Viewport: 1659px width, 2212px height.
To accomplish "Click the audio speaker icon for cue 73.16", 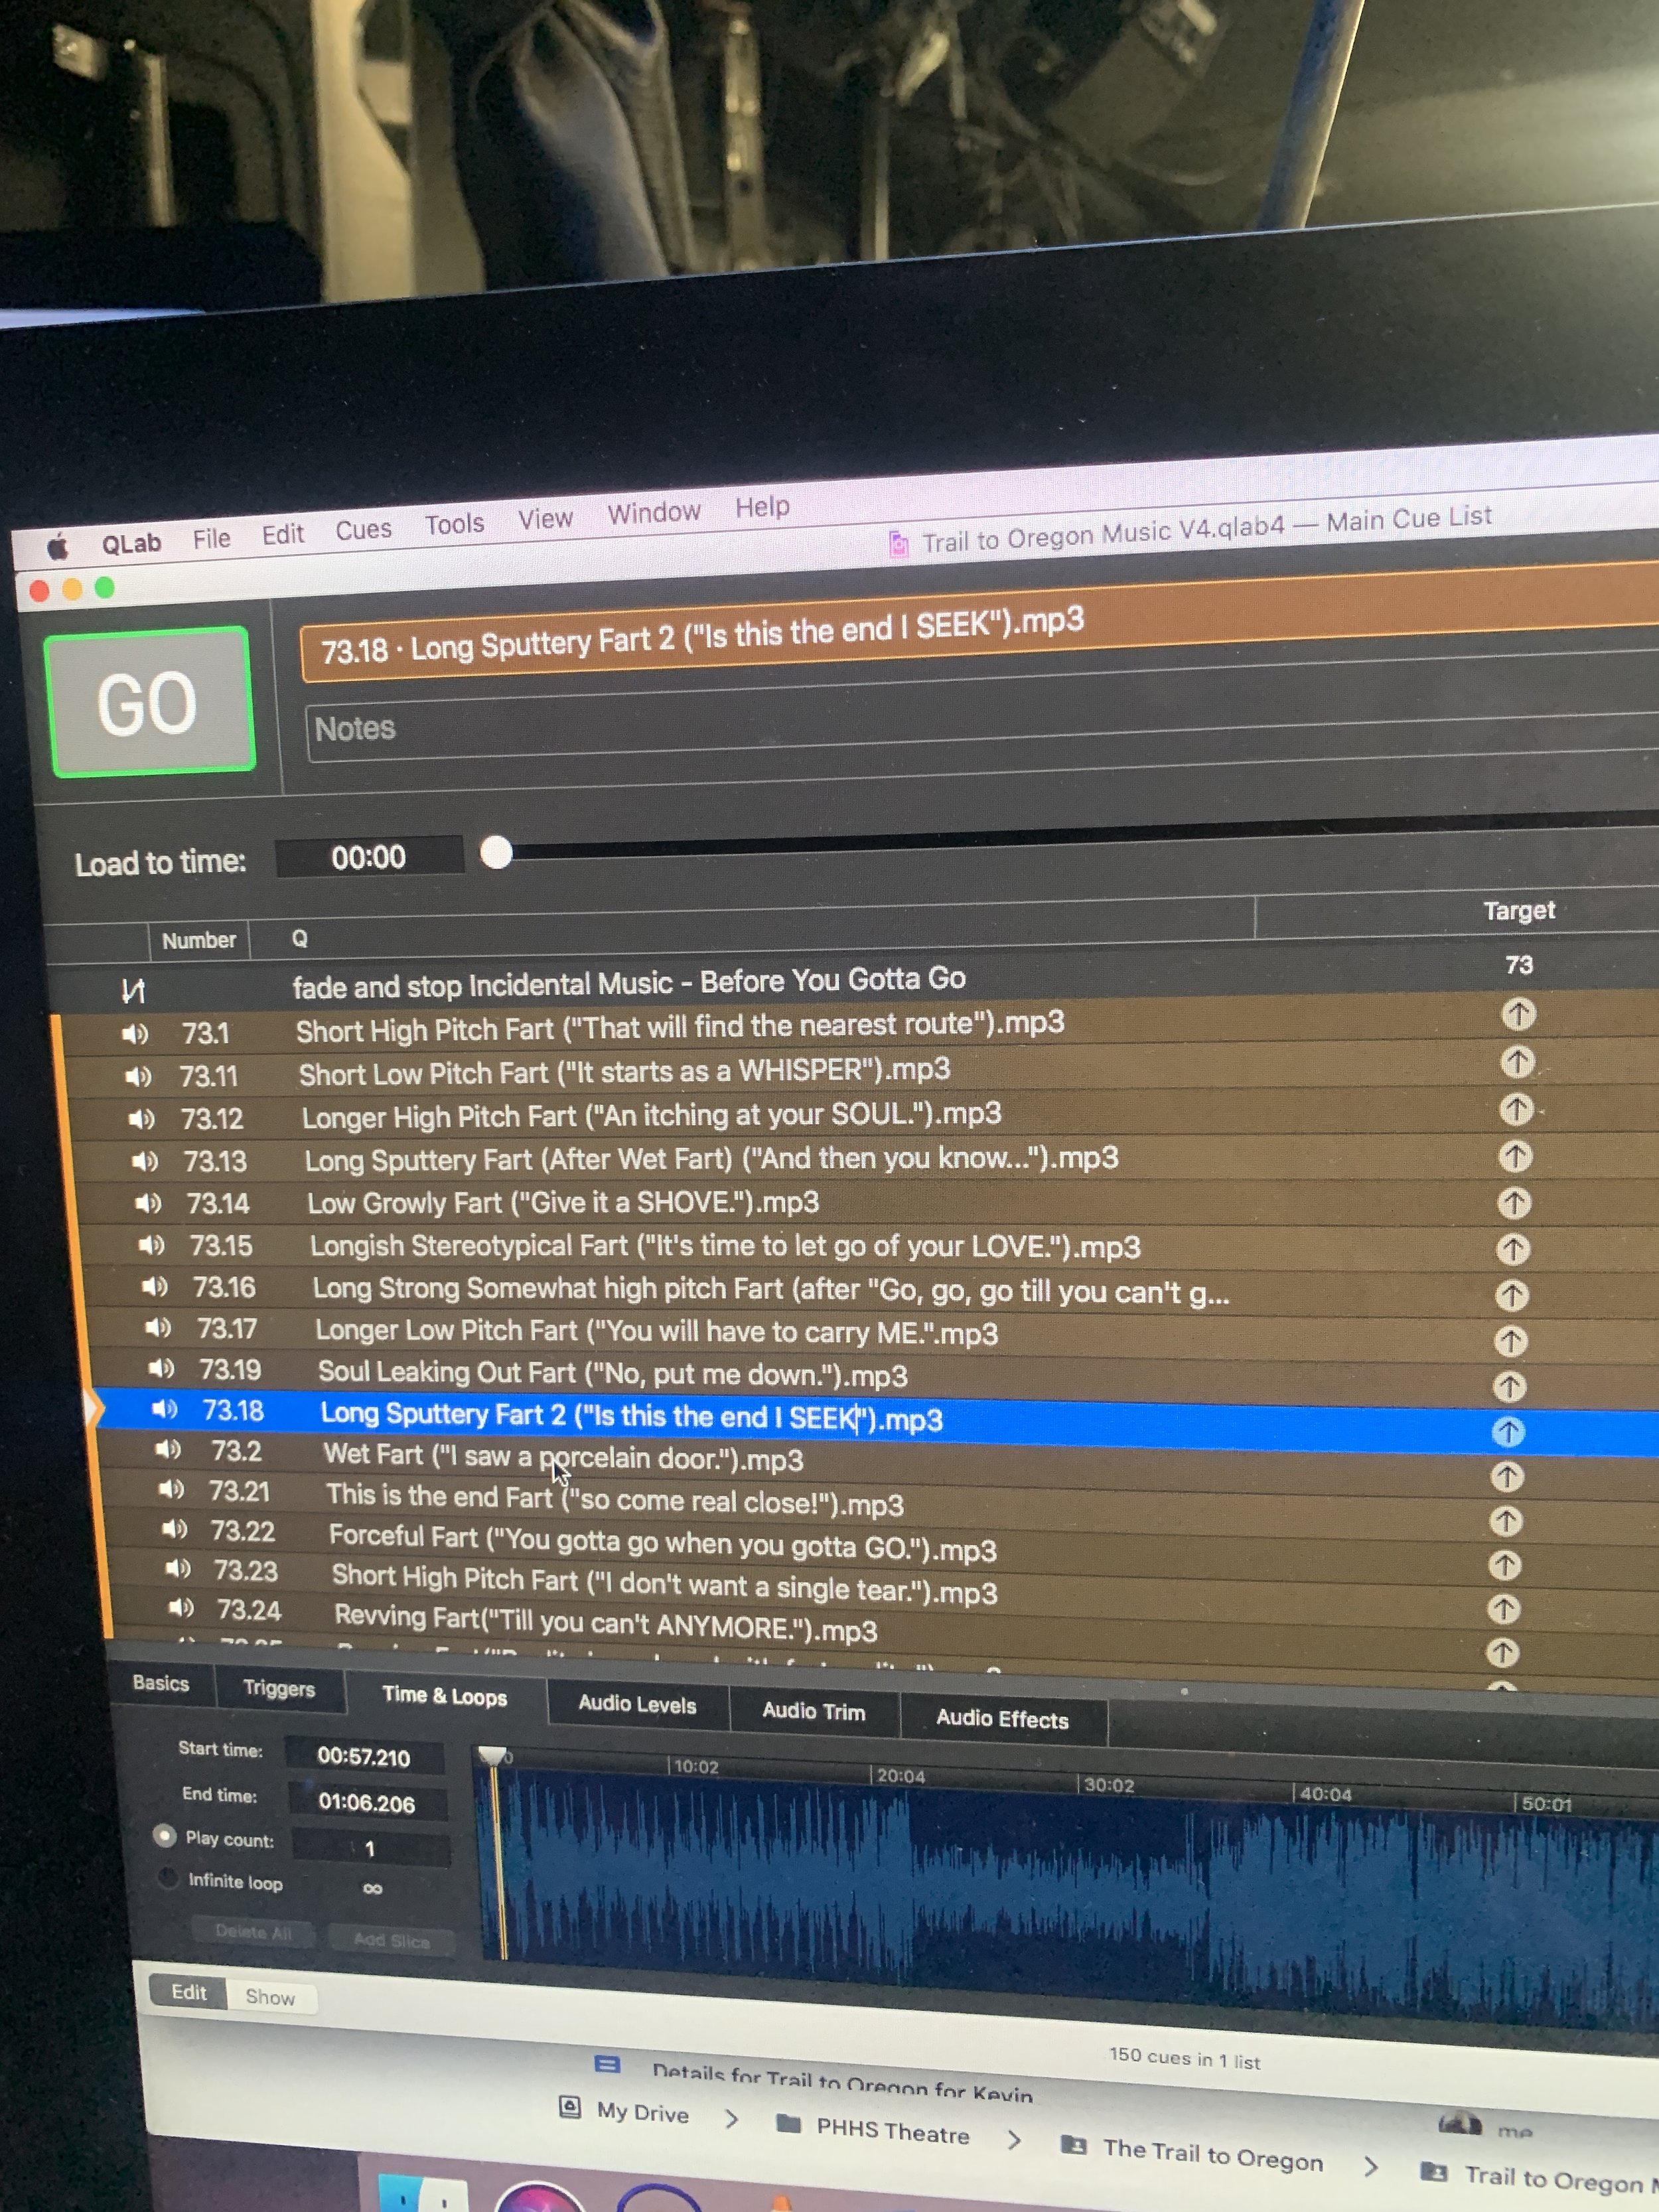I will coord(155,1286).
